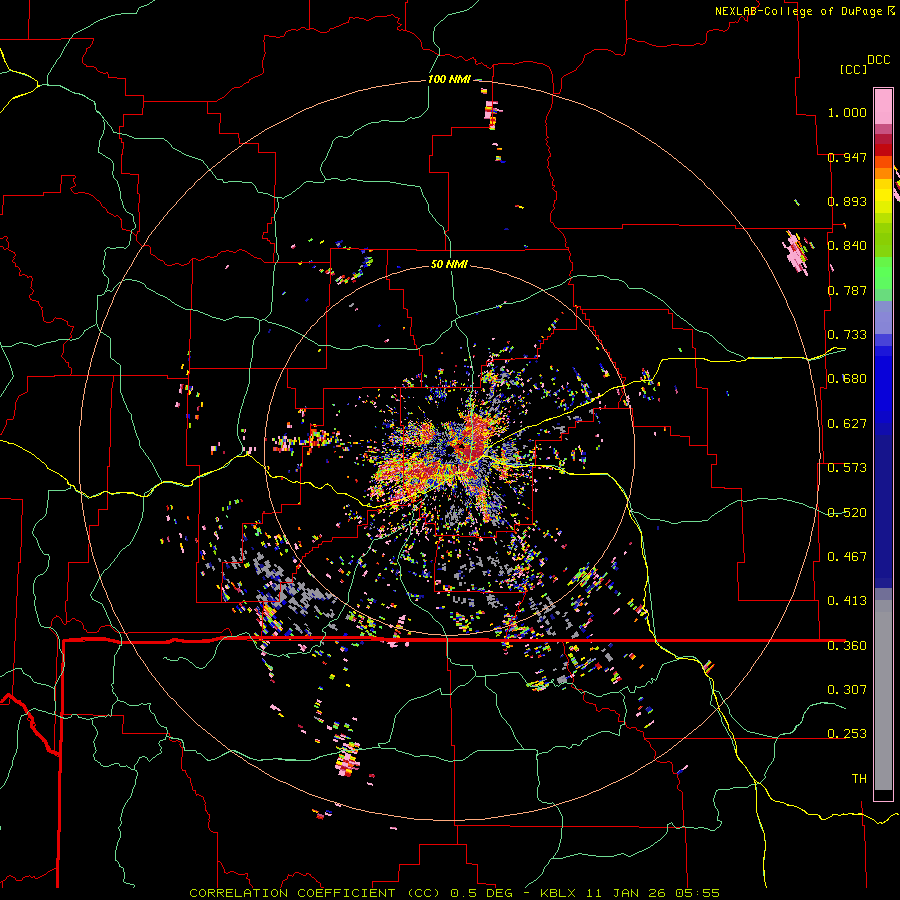The height and width of the screenshot is (900, 900).
Task: Click the 0.627 scale value
Action: point(847,424)
